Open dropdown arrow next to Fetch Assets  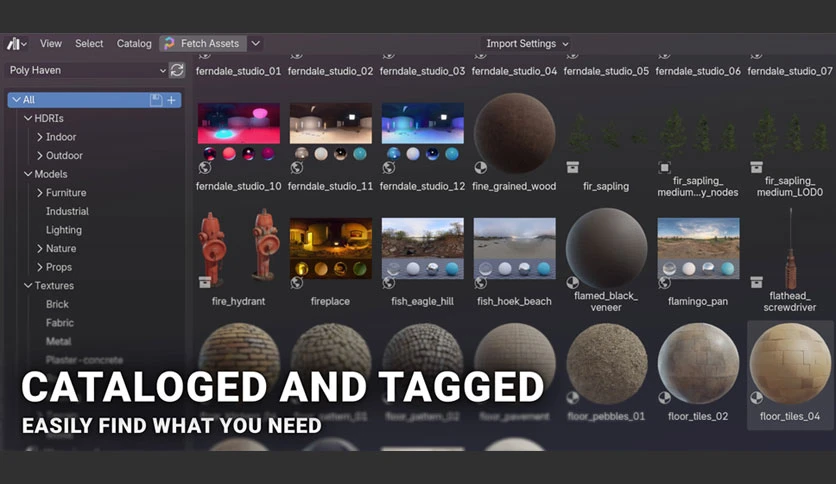pyautogui.click(x=256, y=44)
